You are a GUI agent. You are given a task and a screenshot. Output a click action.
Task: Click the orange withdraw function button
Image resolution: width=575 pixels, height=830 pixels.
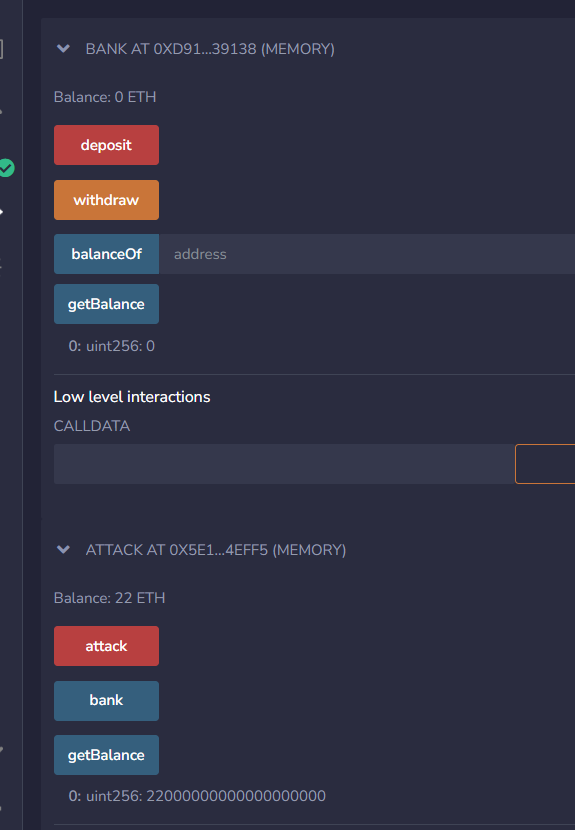(106, 200)
